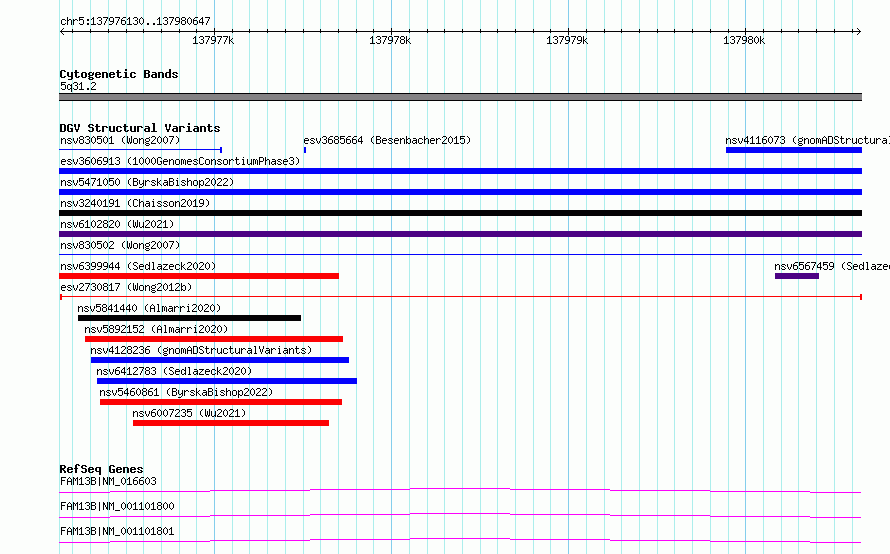This screenshot has height=554, width=890.
Task: Select the red bar of nsv6399944 (Sedlazeck2020)
Action: (x=199, y=276)
